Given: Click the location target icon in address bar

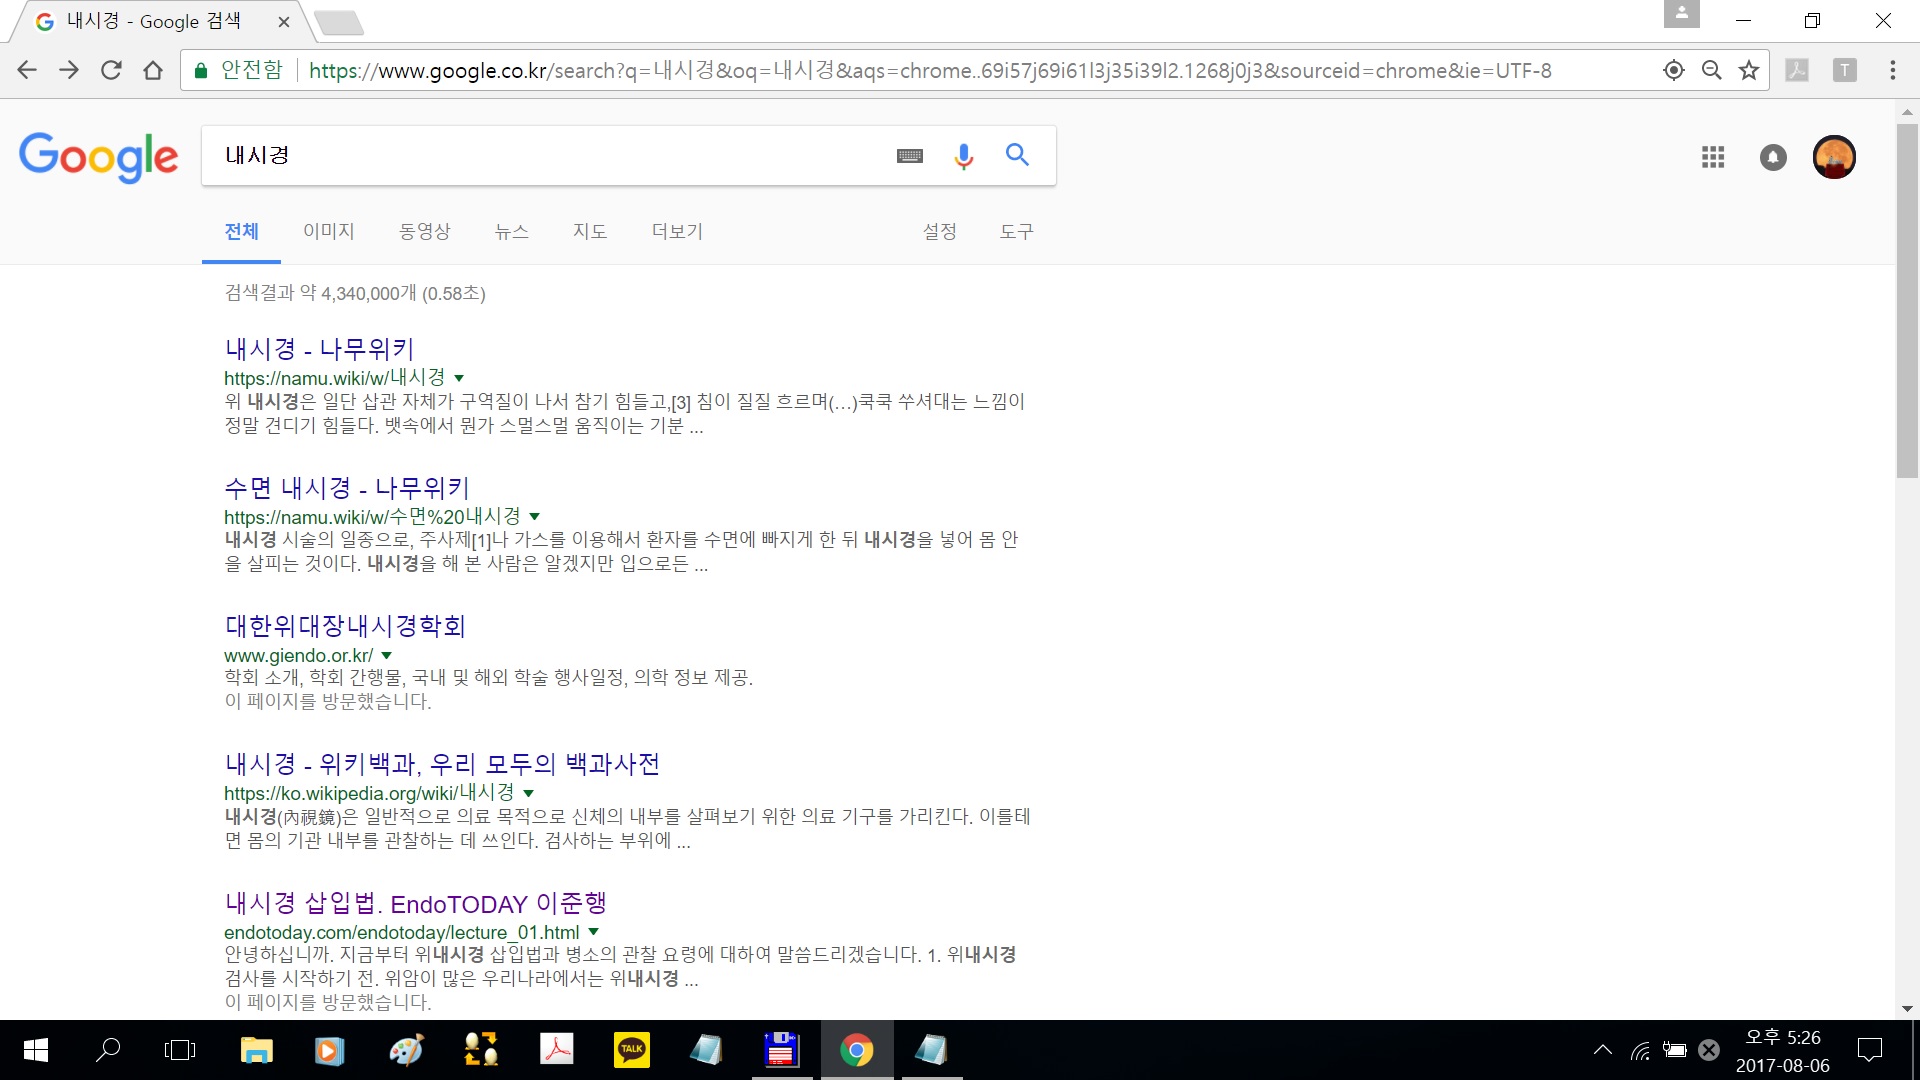Looking at the screenshot, I should tap(1673, 70).
